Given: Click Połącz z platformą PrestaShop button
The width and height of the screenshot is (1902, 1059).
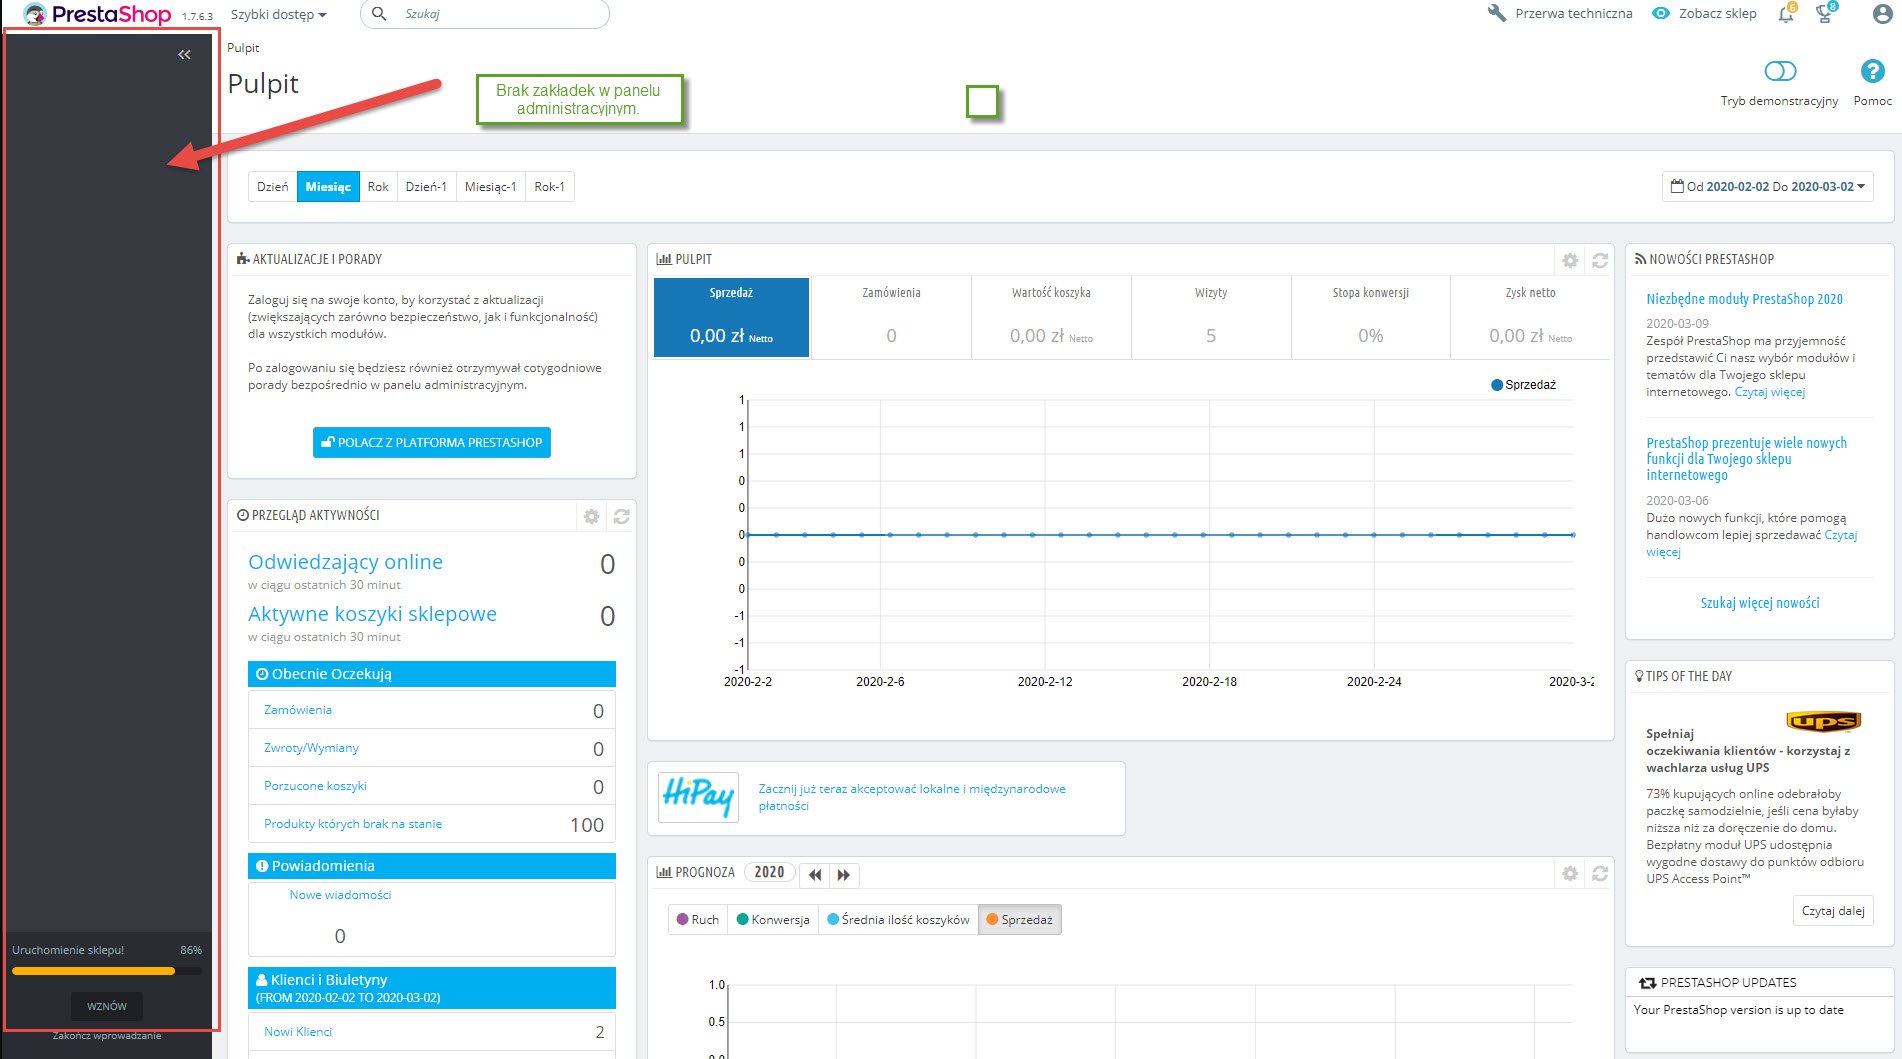Looking at the screenshot, I should [431, 443].
